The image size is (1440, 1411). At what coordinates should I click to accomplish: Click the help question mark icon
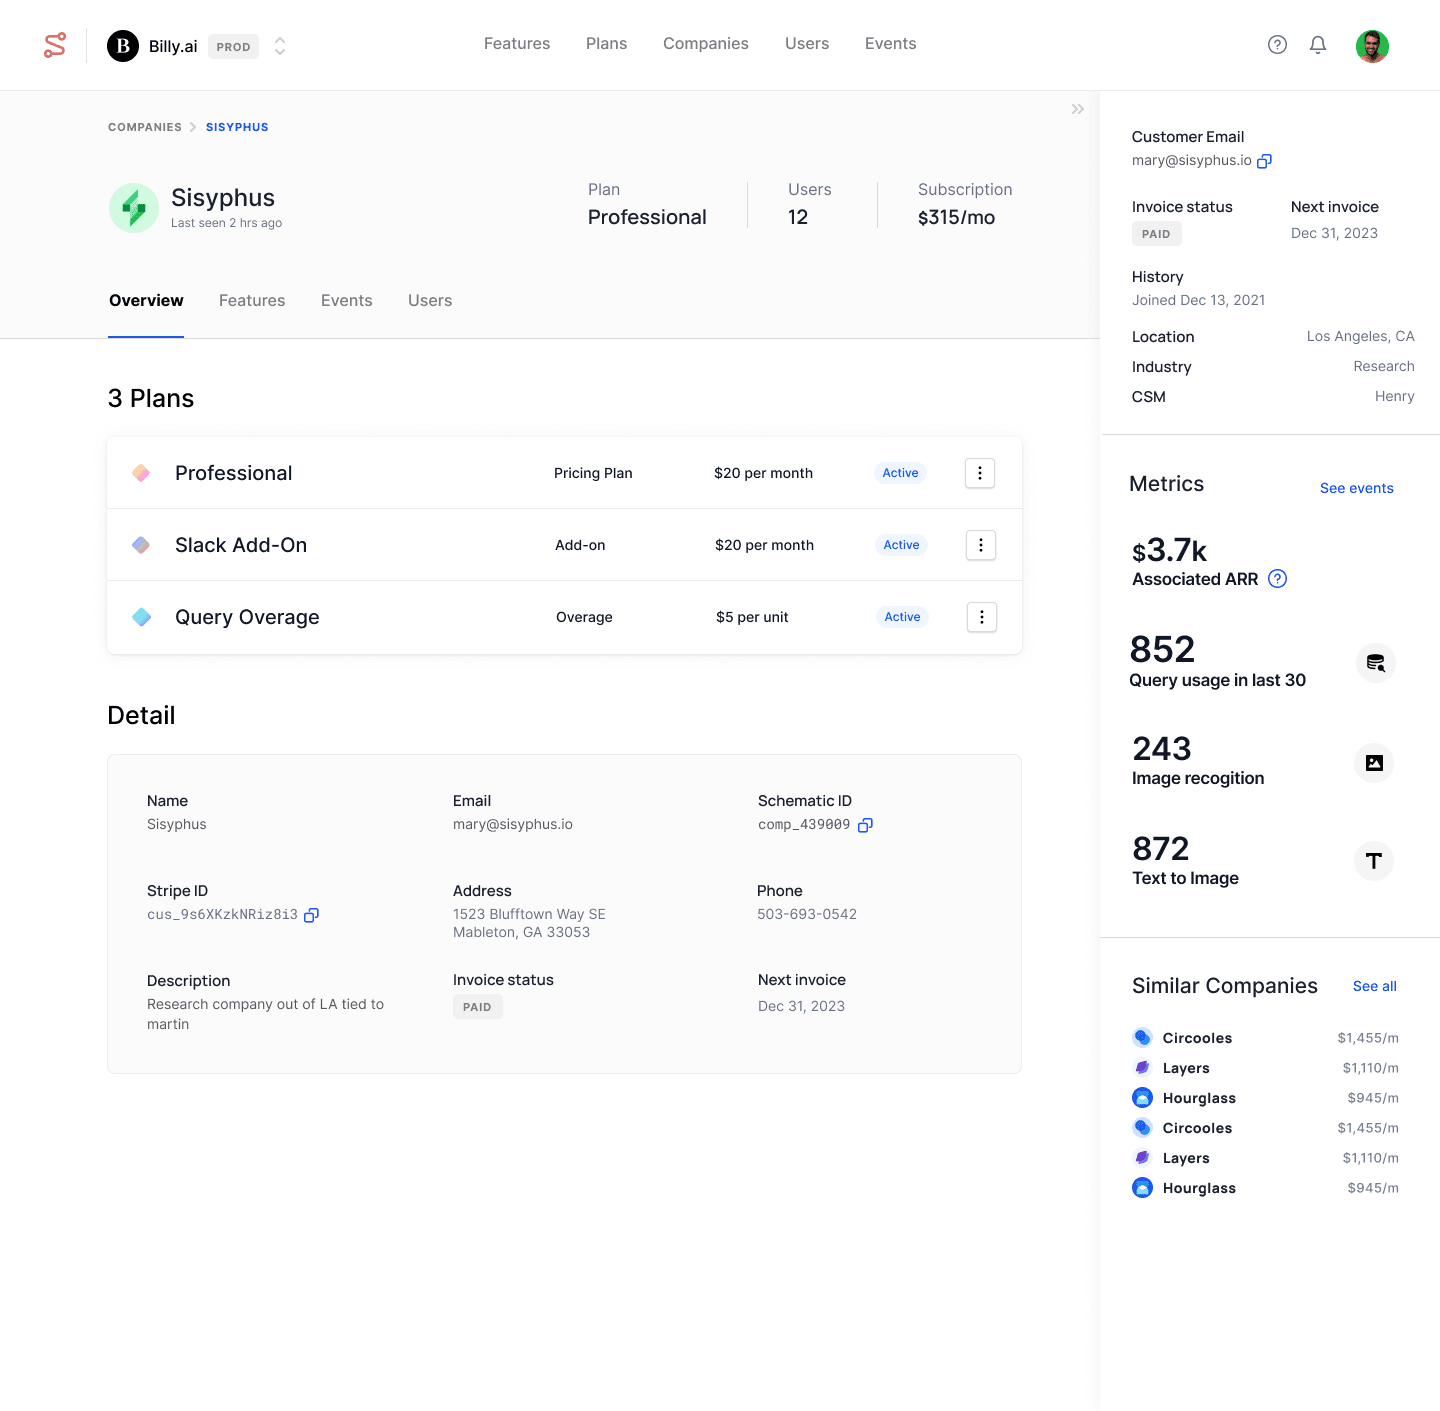1277,45
